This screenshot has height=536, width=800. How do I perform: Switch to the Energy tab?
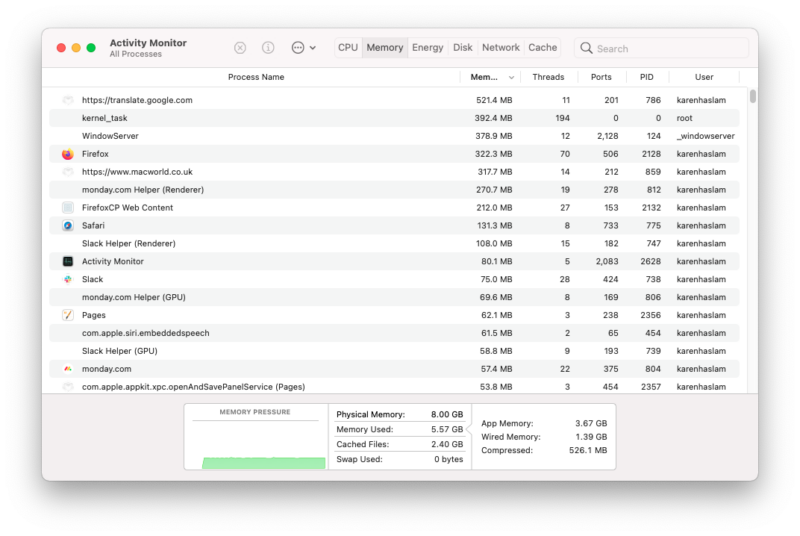tap(427, 48)
